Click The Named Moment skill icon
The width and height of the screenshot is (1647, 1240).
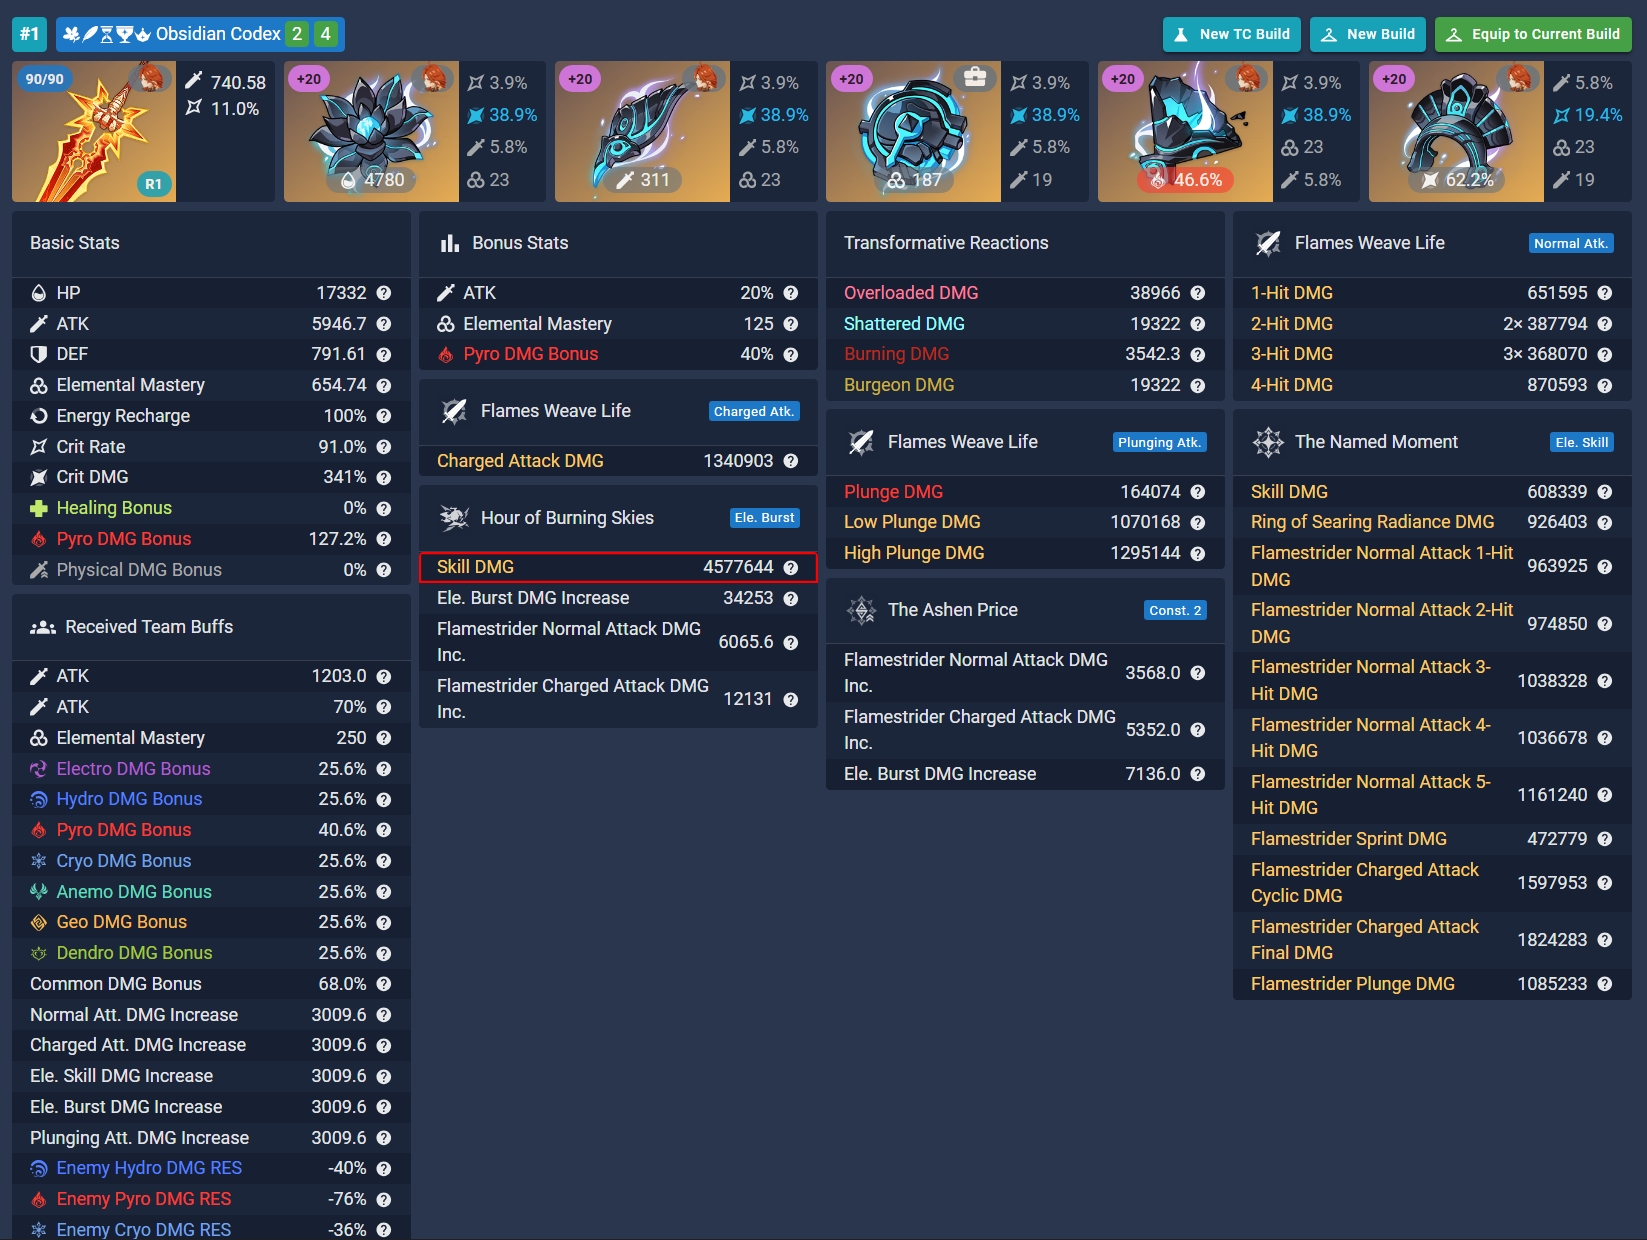[x=1268, y=442]
